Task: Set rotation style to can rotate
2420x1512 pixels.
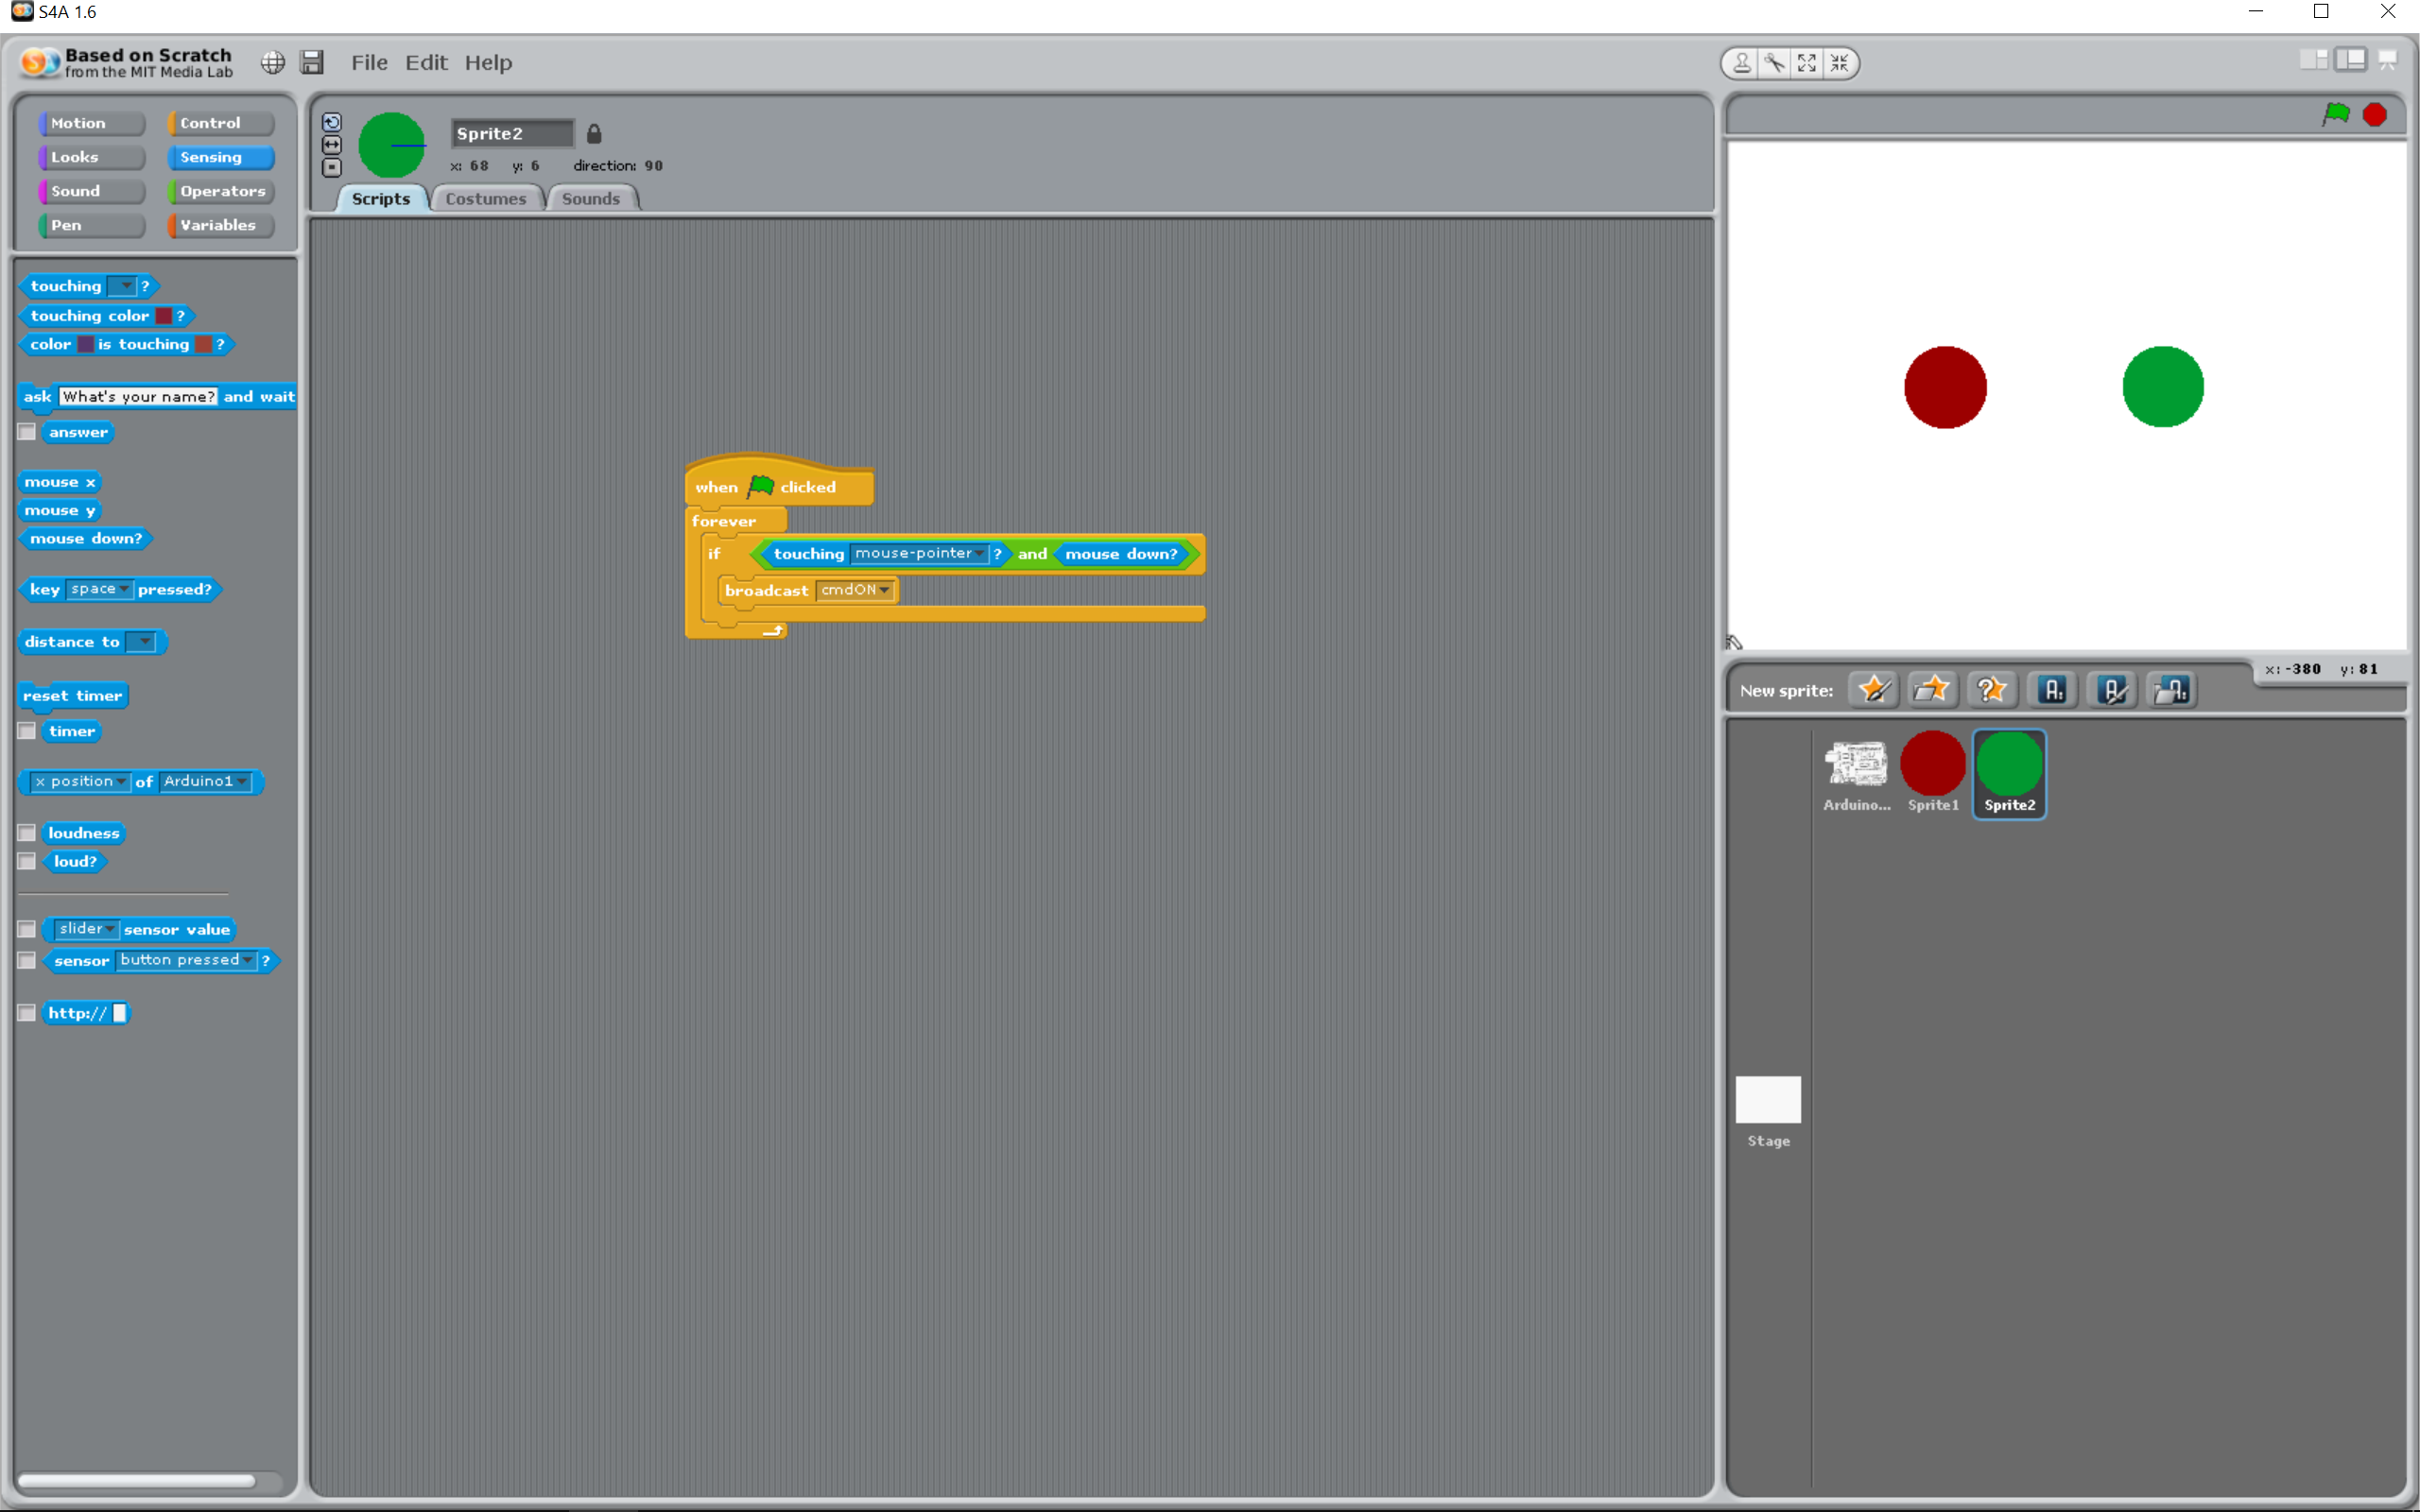Action: pyautogui.click(x=332, y=122)
